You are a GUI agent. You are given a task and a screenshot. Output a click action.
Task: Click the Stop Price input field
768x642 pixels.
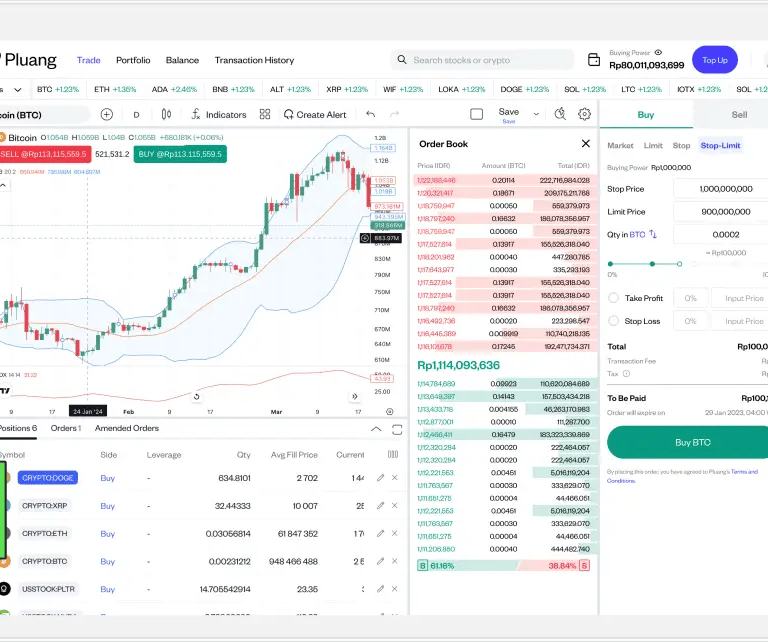click(721, 189)
